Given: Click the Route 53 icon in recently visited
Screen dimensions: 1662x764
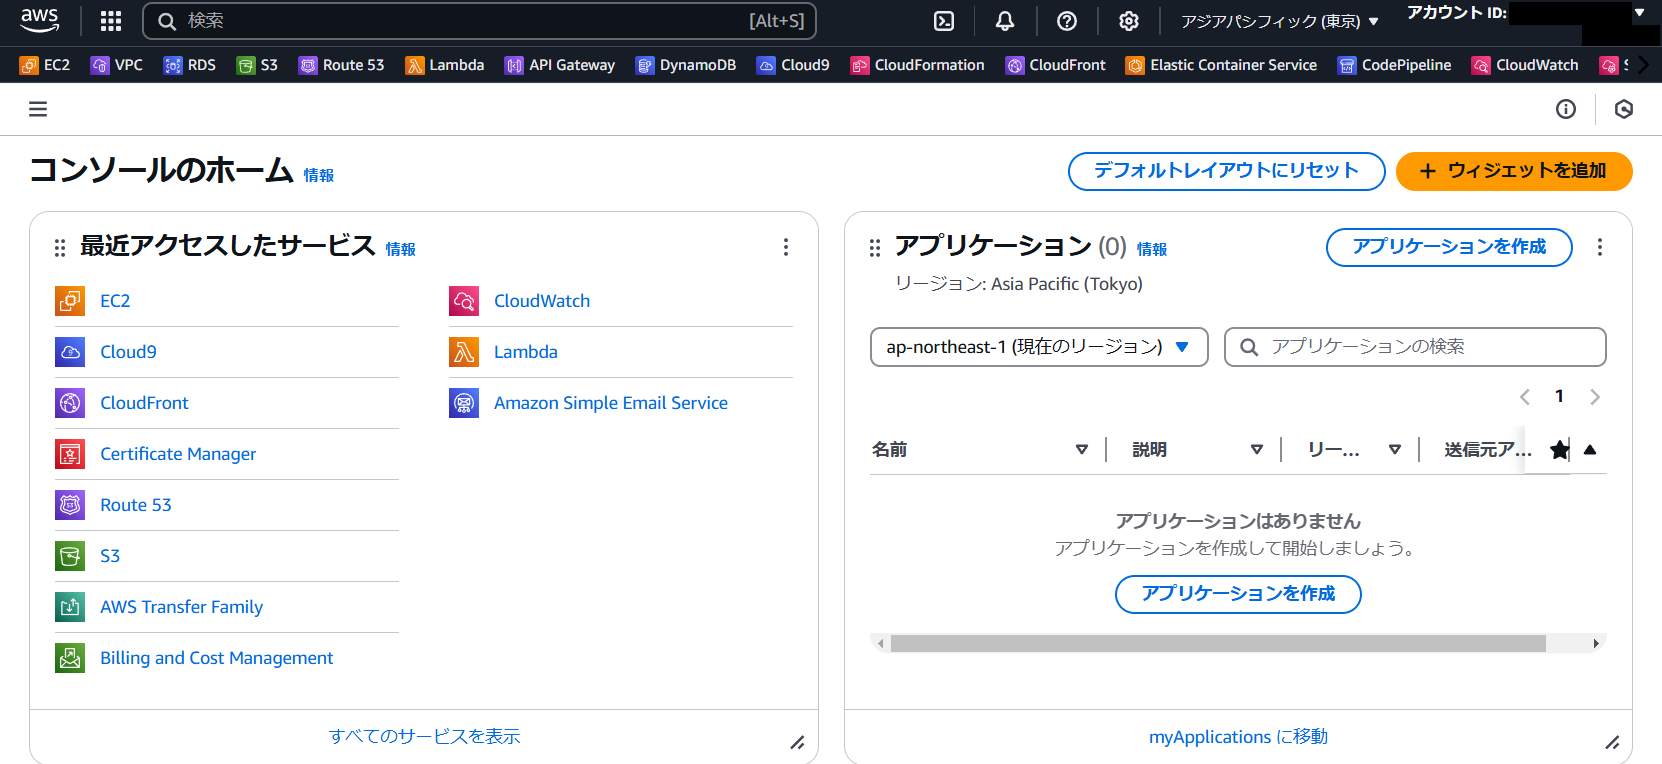Looking at the screenshot, I should pyautogui.click(x=70, y=505).
